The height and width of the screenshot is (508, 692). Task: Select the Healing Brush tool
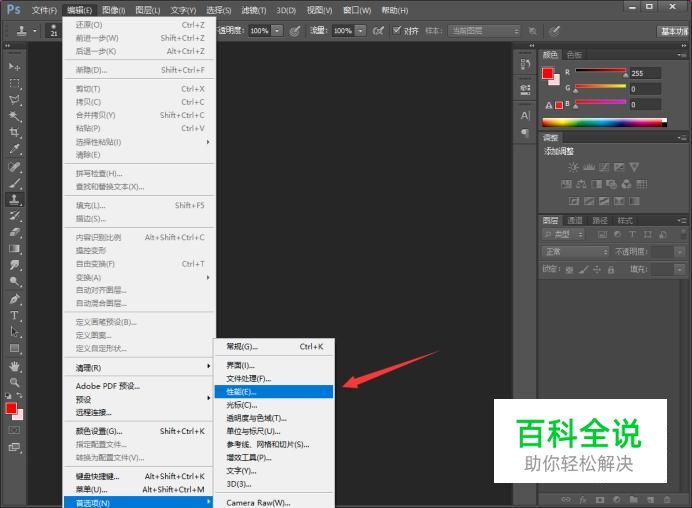pos(14,166)
